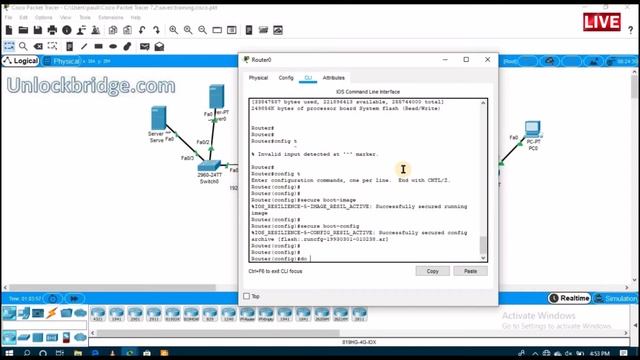This screenshot has height=360, width=640.
Task: Open File Explorer from taskbar
Action: pos(78,353)
